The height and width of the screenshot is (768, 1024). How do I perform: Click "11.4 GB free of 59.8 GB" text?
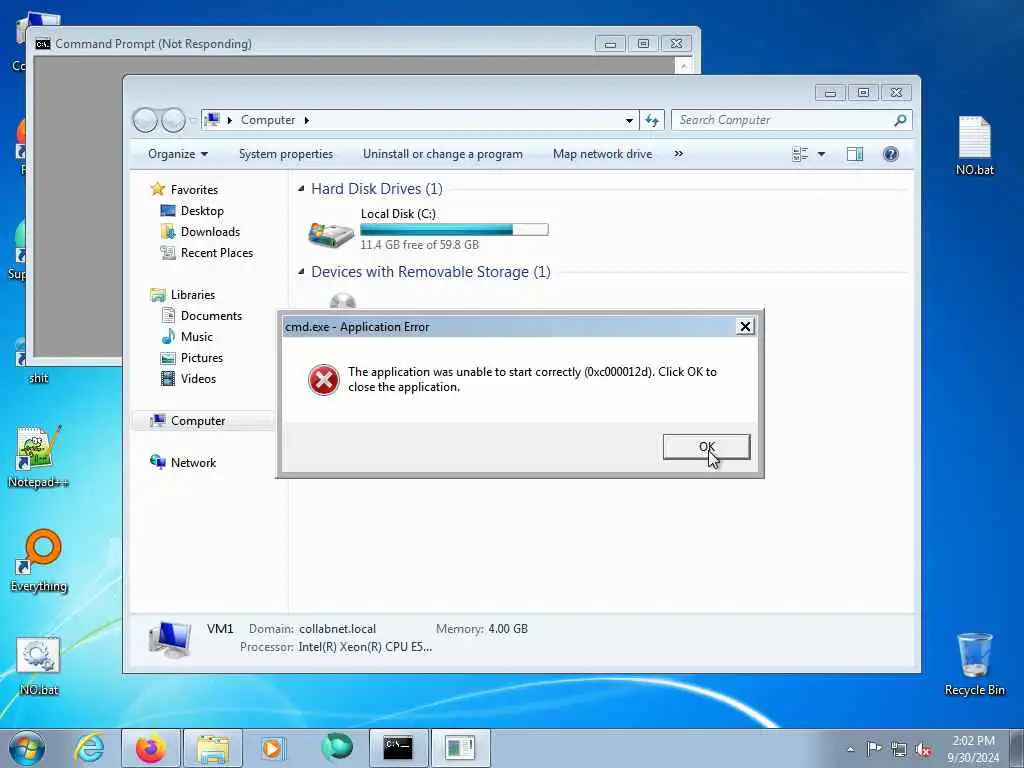[419, 245]
